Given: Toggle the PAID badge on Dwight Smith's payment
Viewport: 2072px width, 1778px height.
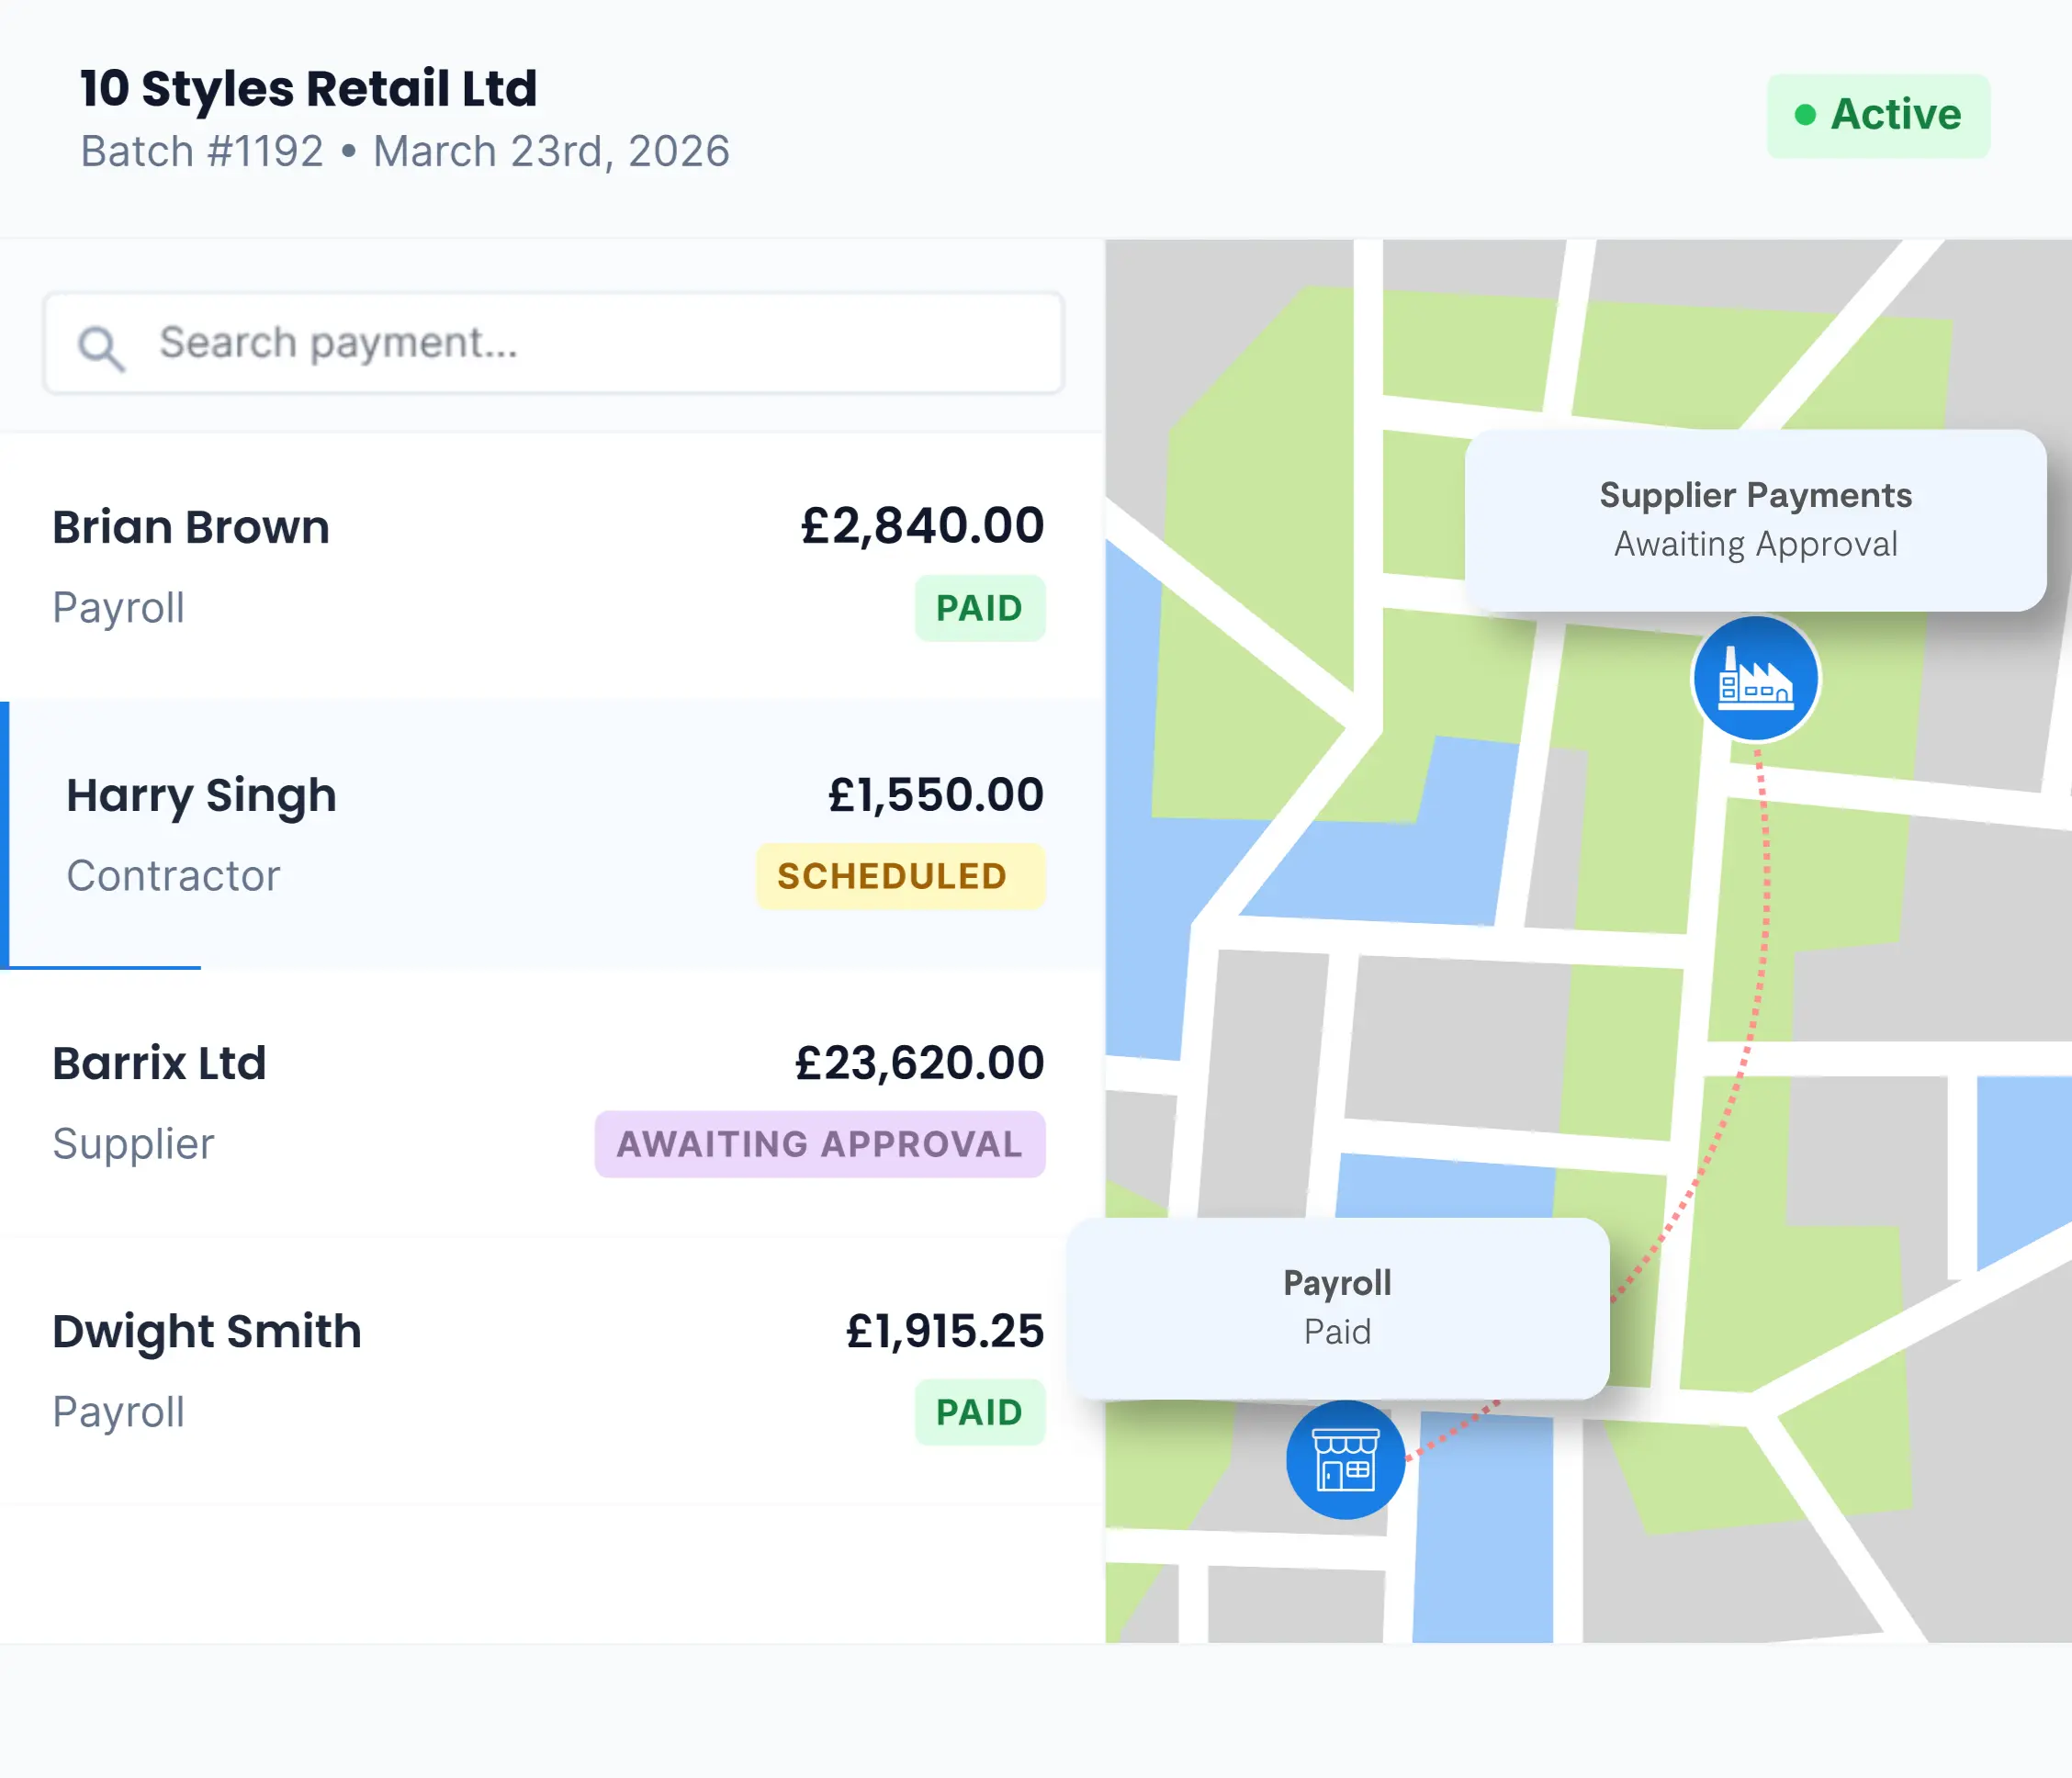Looking at the screenshot, I should tap(980, 1412).
